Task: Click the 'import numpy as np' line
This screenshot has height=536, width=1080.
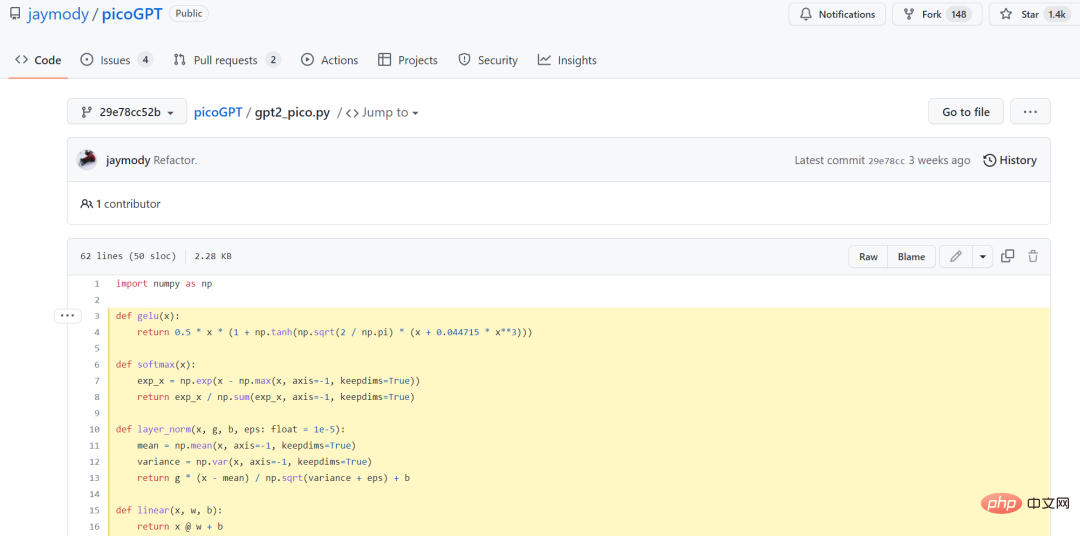Action: 164,283
